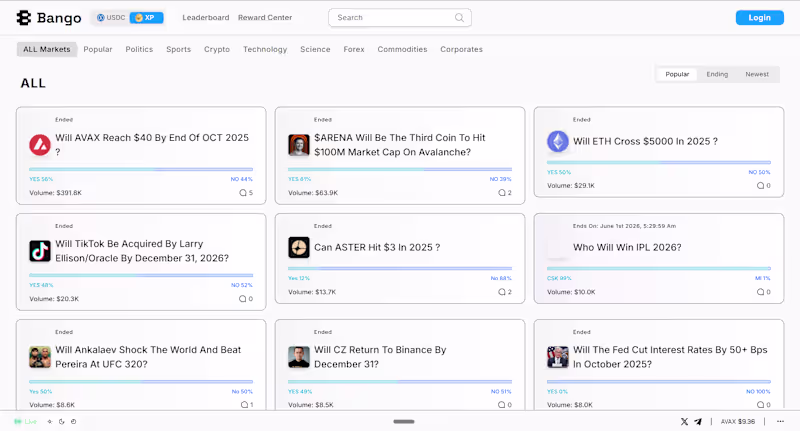Click the search magnifier icon

click(x=459, y=17)
